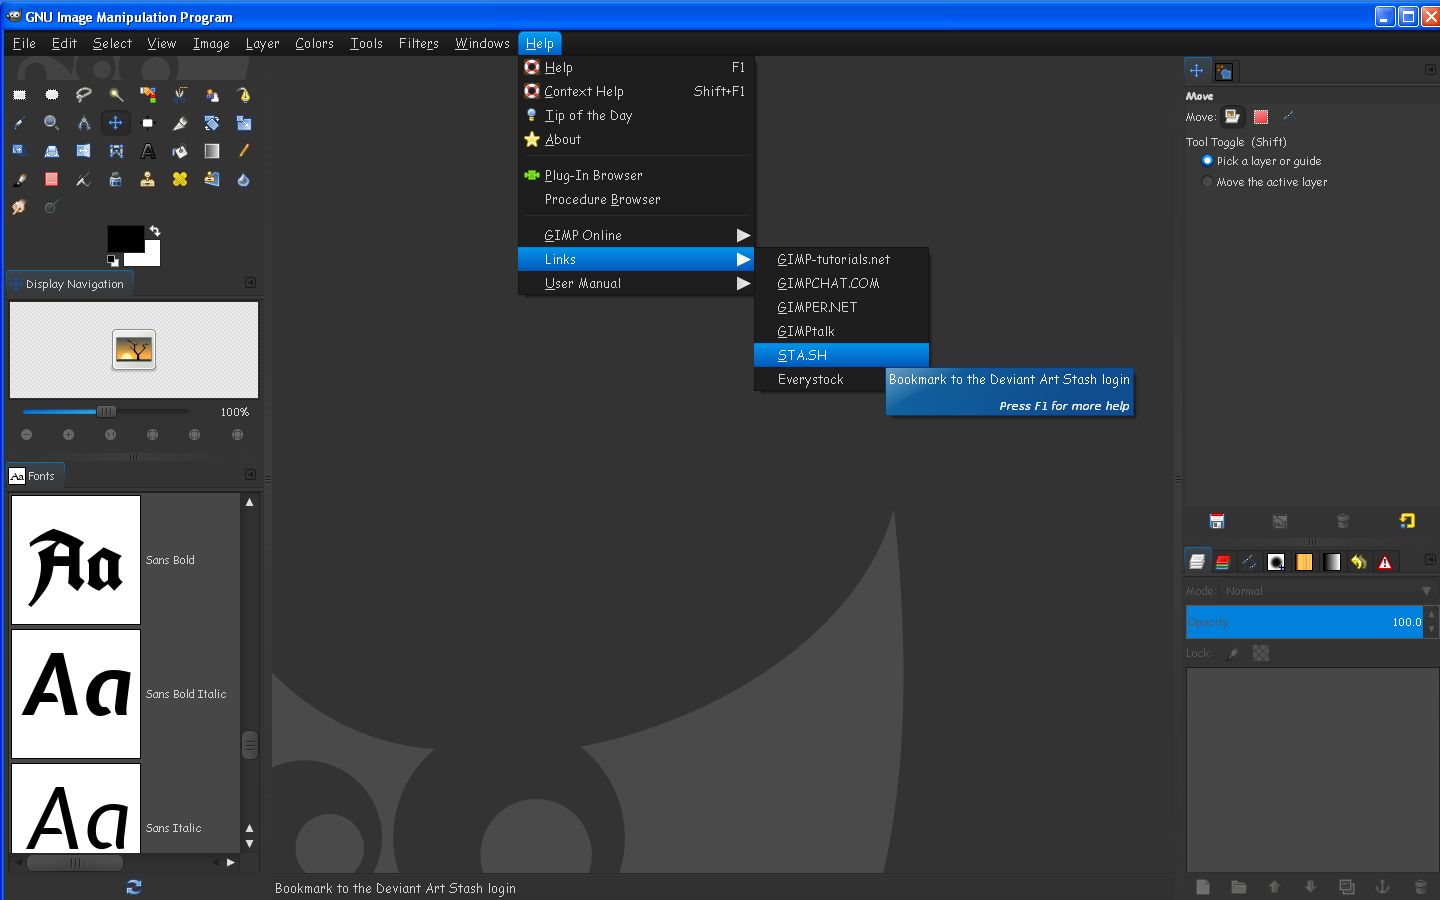Set Move mode to path

1289,117
